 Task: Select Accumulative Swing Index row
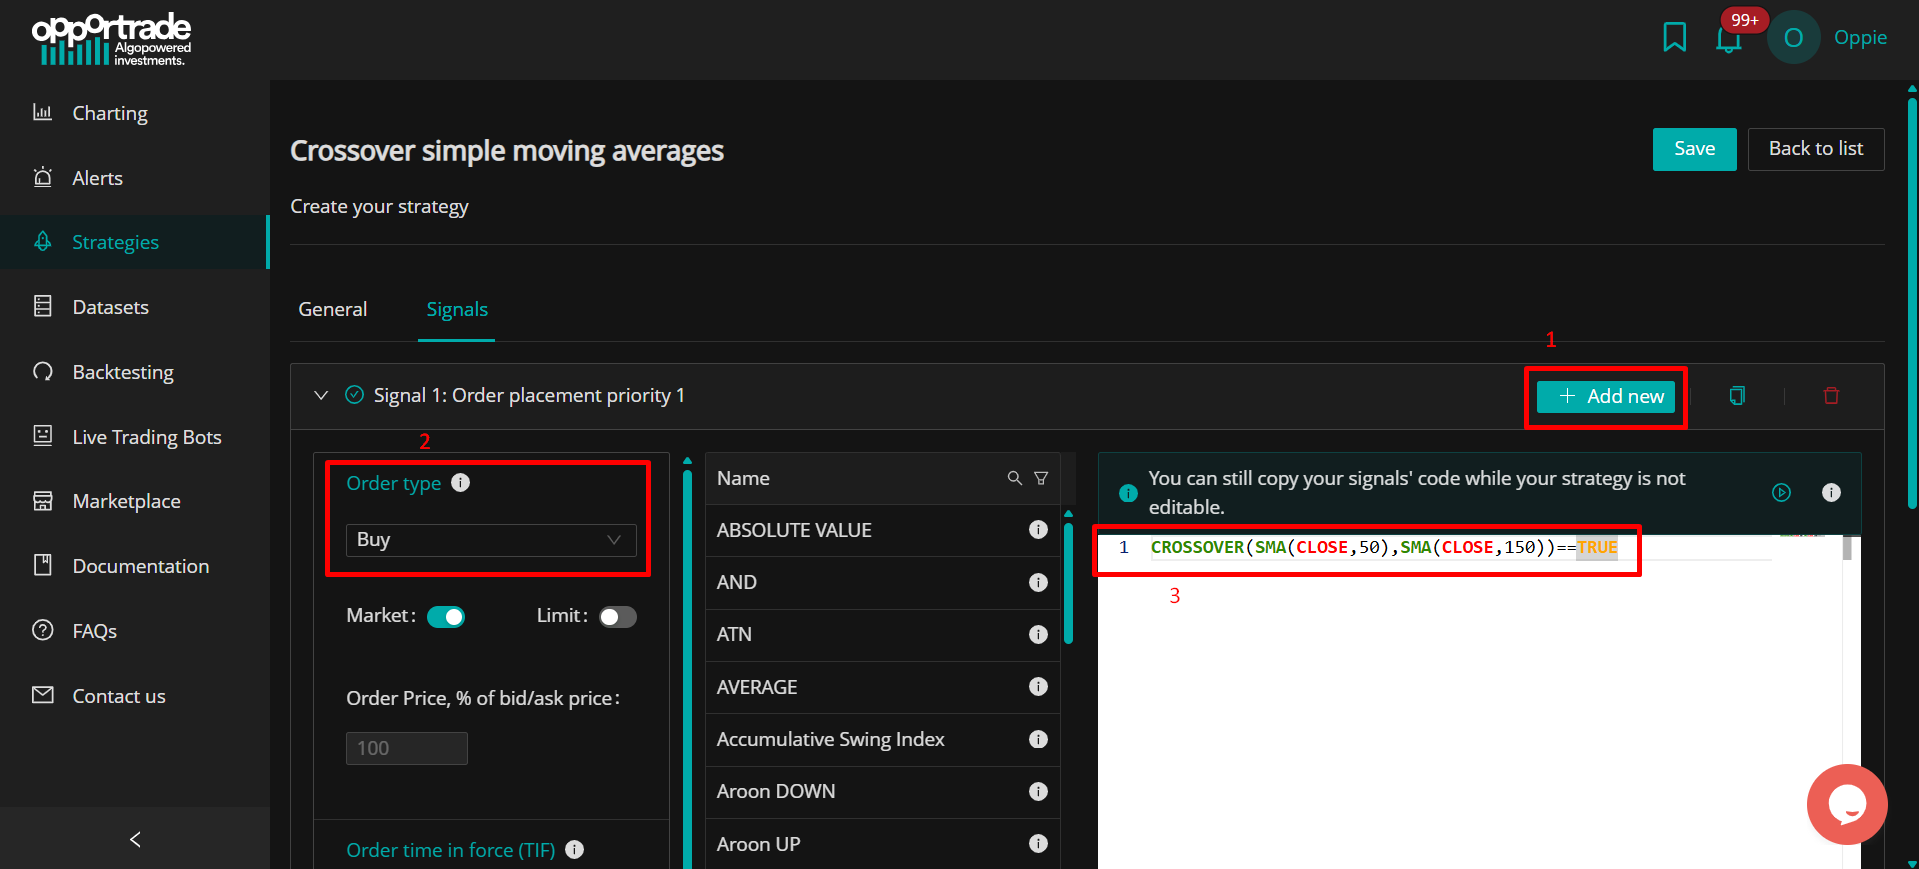(883, 740)
